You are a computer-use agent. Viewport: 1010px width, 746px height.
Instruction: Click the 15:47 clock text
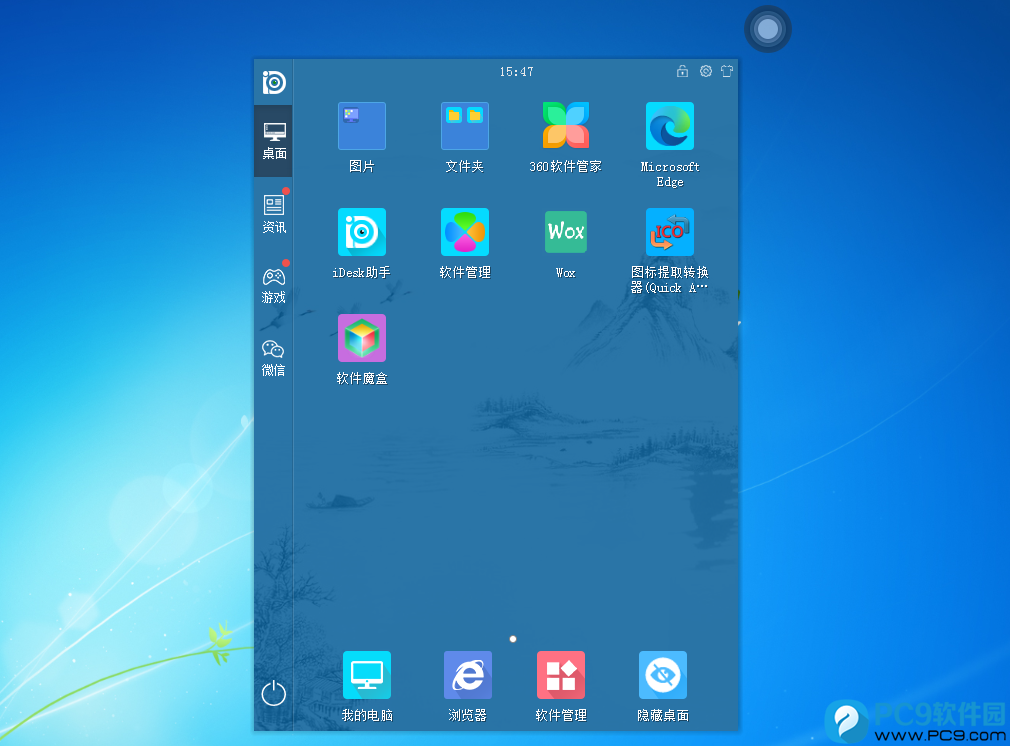pos(517,72)
